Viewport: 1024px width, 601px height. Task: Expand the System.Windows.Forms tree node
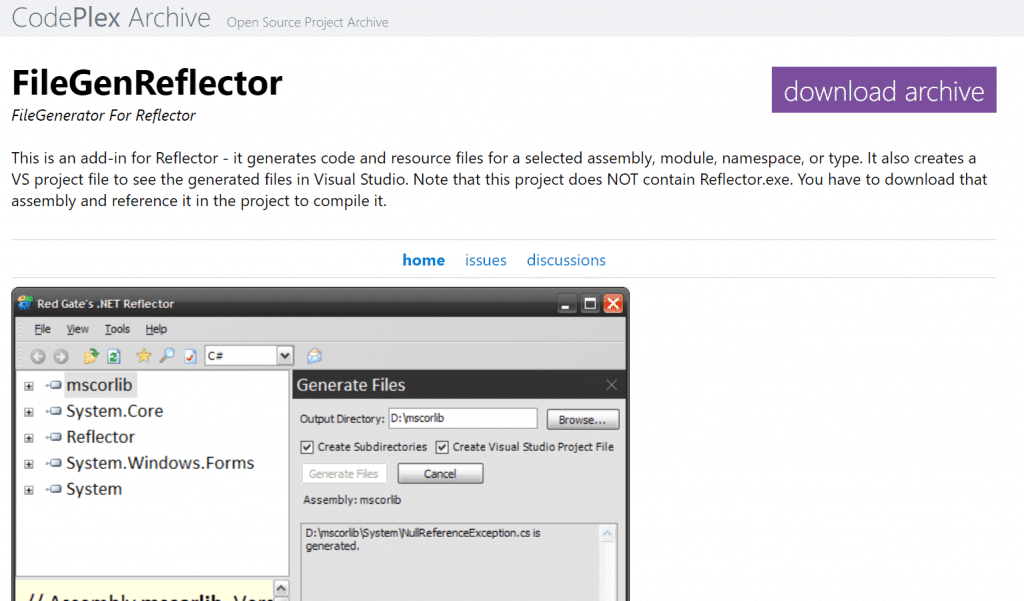29,464
